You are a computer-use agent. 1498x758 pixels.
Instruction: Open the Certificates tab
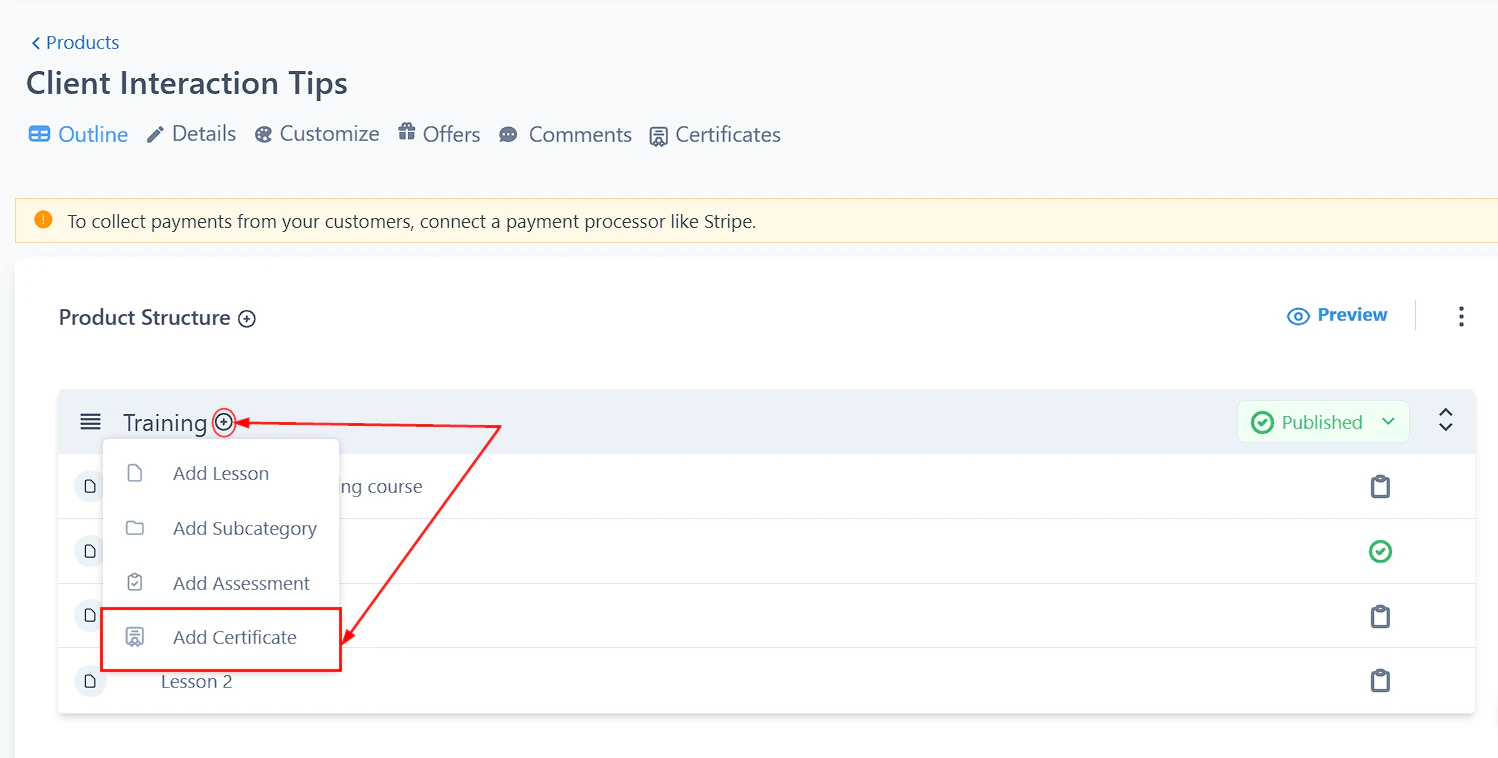[x=715, y=135]
